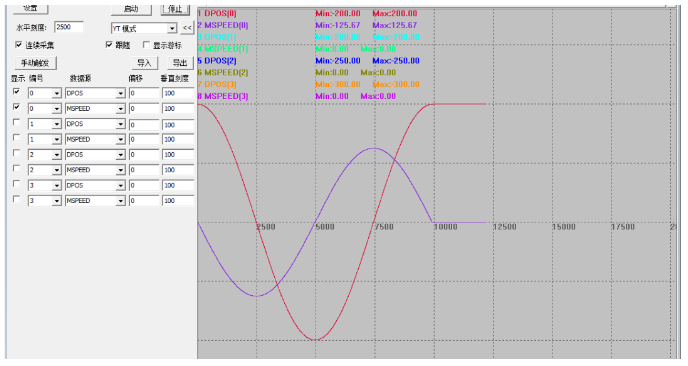Uncheck display for the first DPOS row
This screenshot has height=366, width=688.
click(x=16, y=92)
